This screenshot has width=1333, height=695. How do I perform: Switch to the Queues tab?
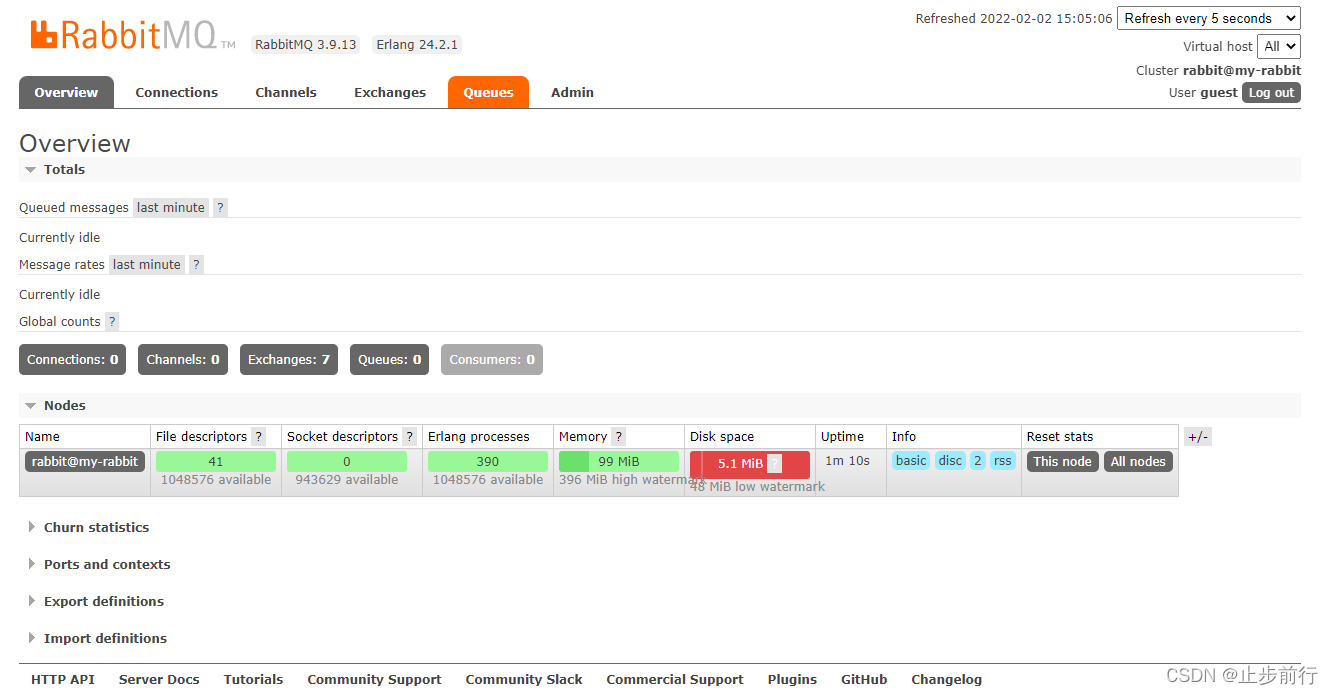488,92
